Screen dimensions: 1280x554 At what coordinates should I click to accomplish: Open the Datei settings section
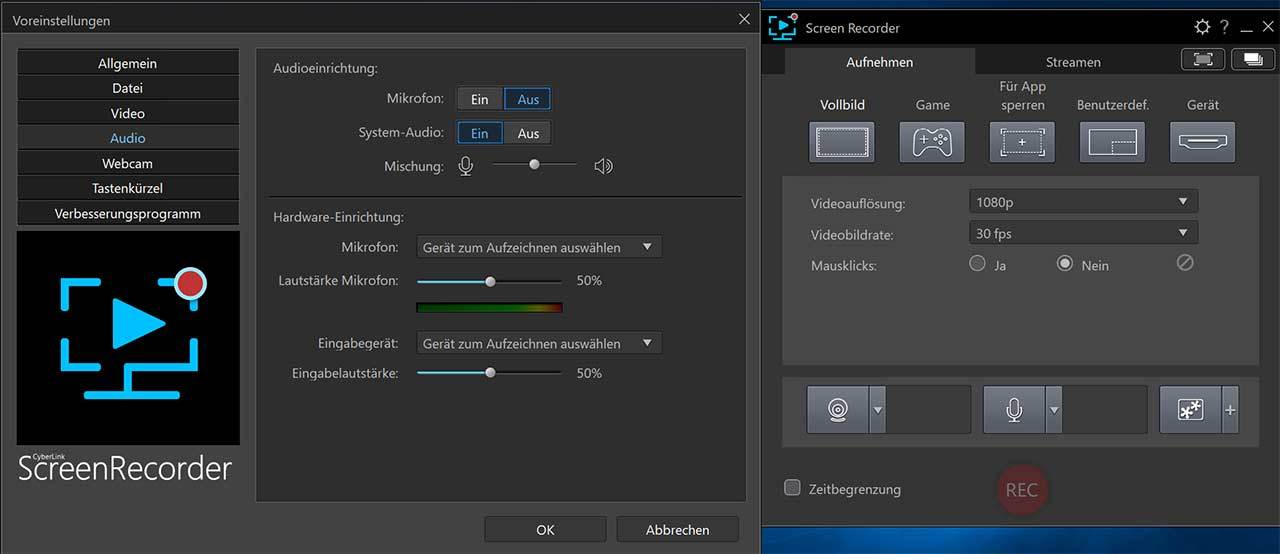click(x=128, y=88)
